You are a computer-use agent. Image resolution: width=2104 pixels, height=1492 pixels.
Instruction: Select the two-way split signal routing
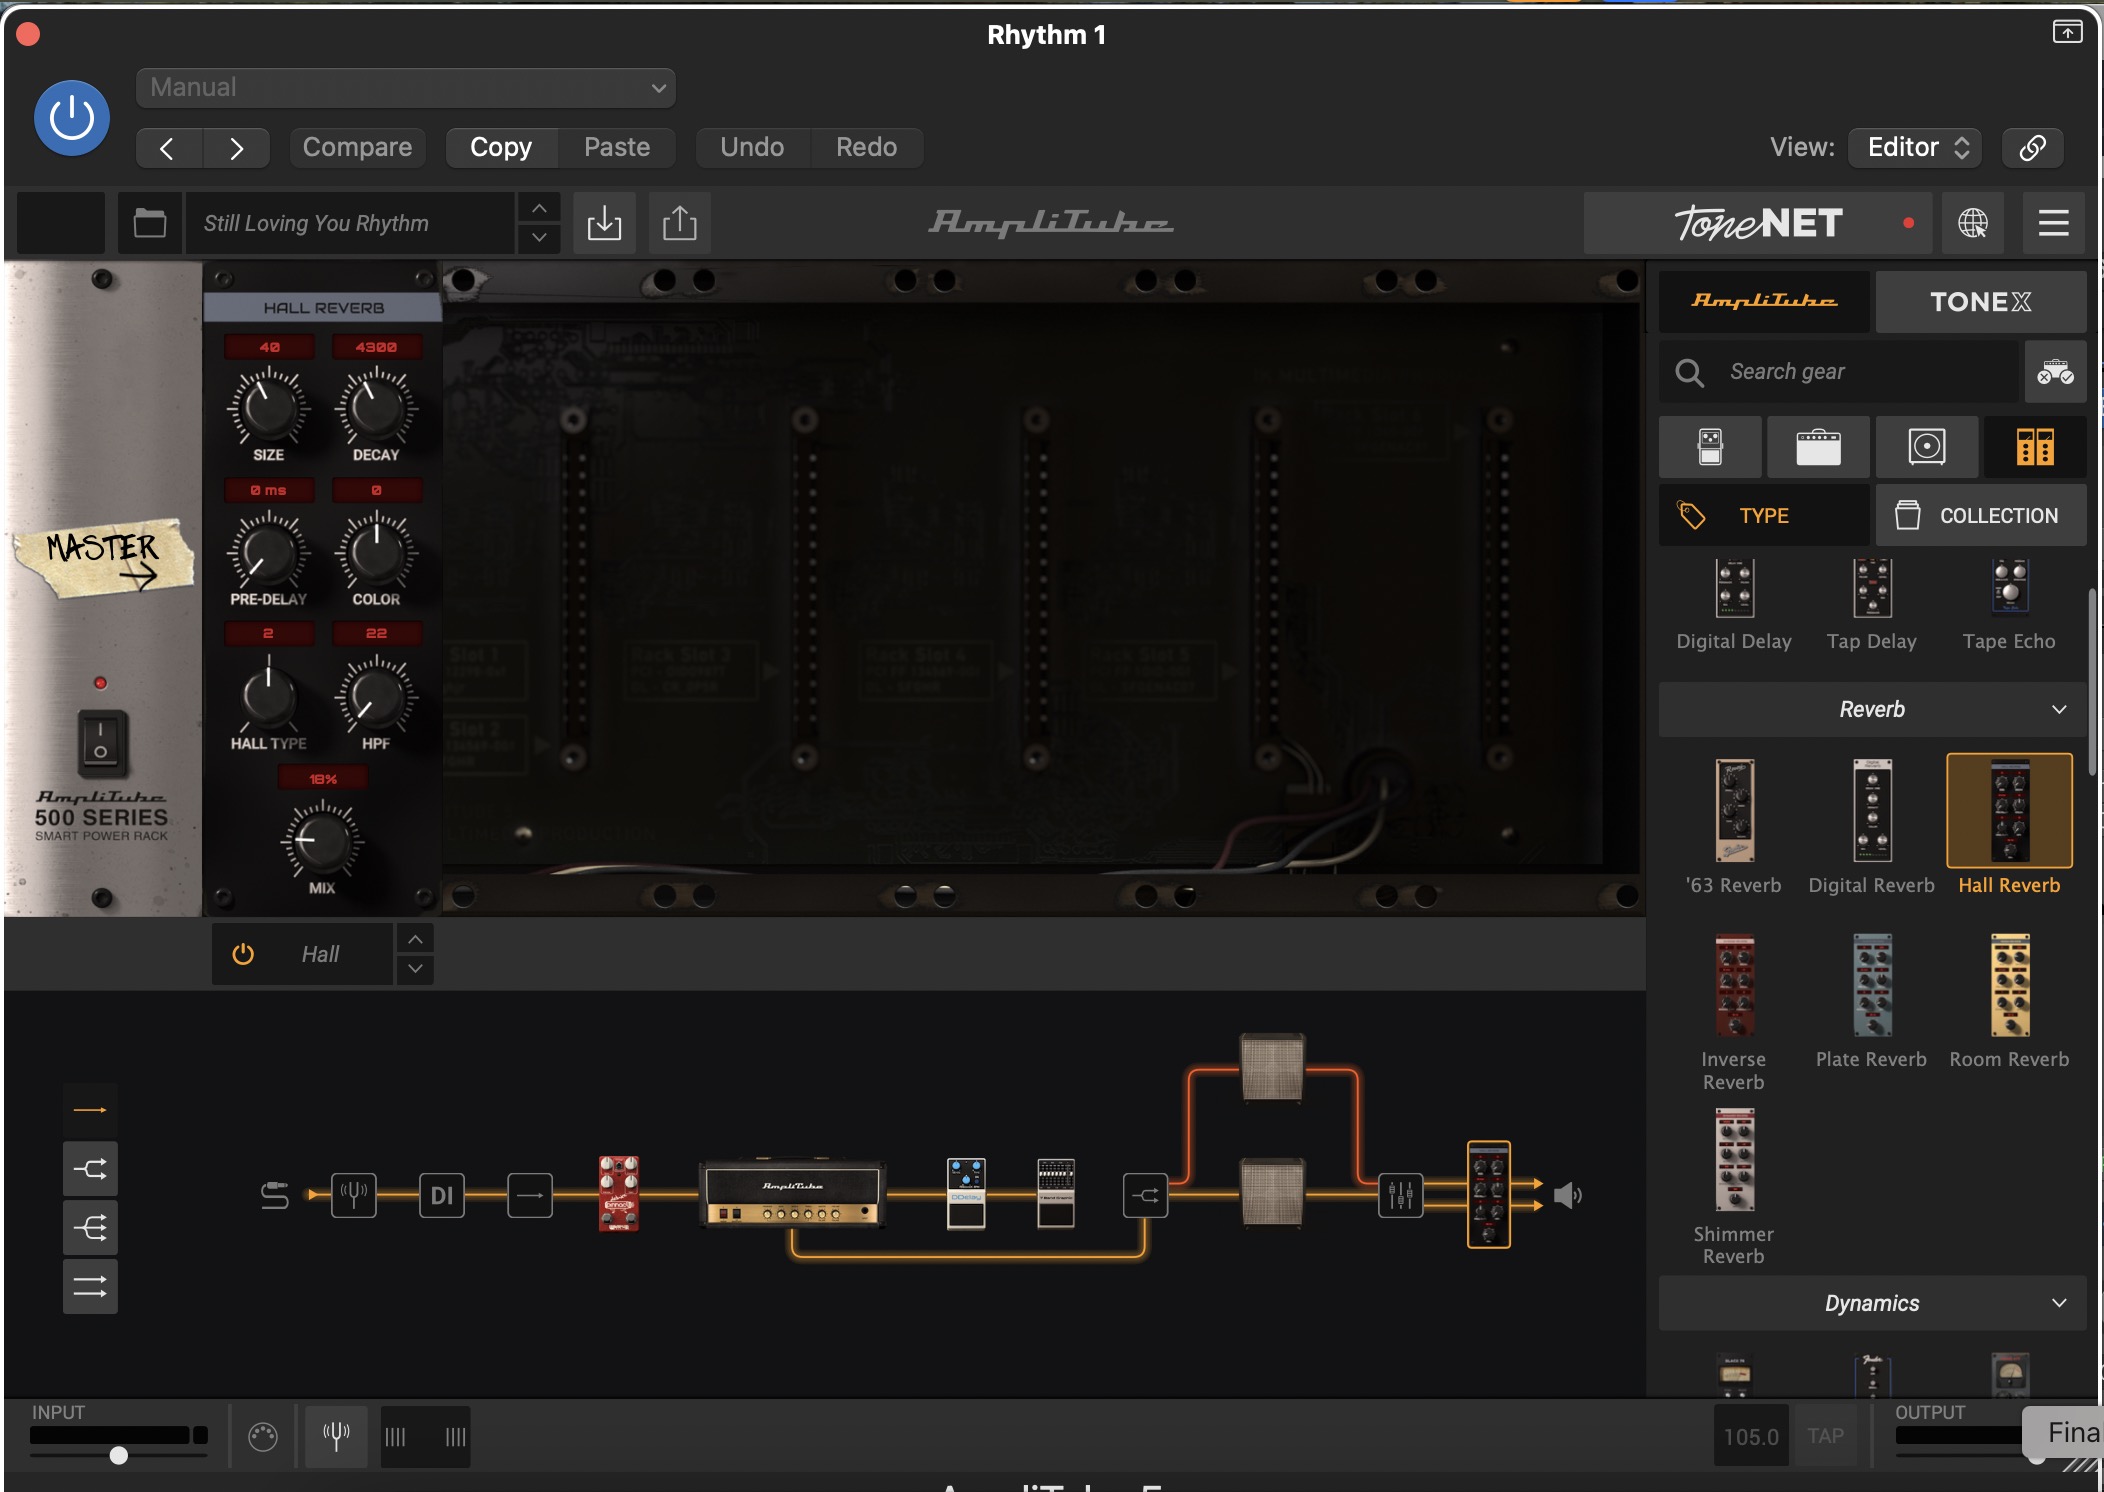pos(90,1169)
